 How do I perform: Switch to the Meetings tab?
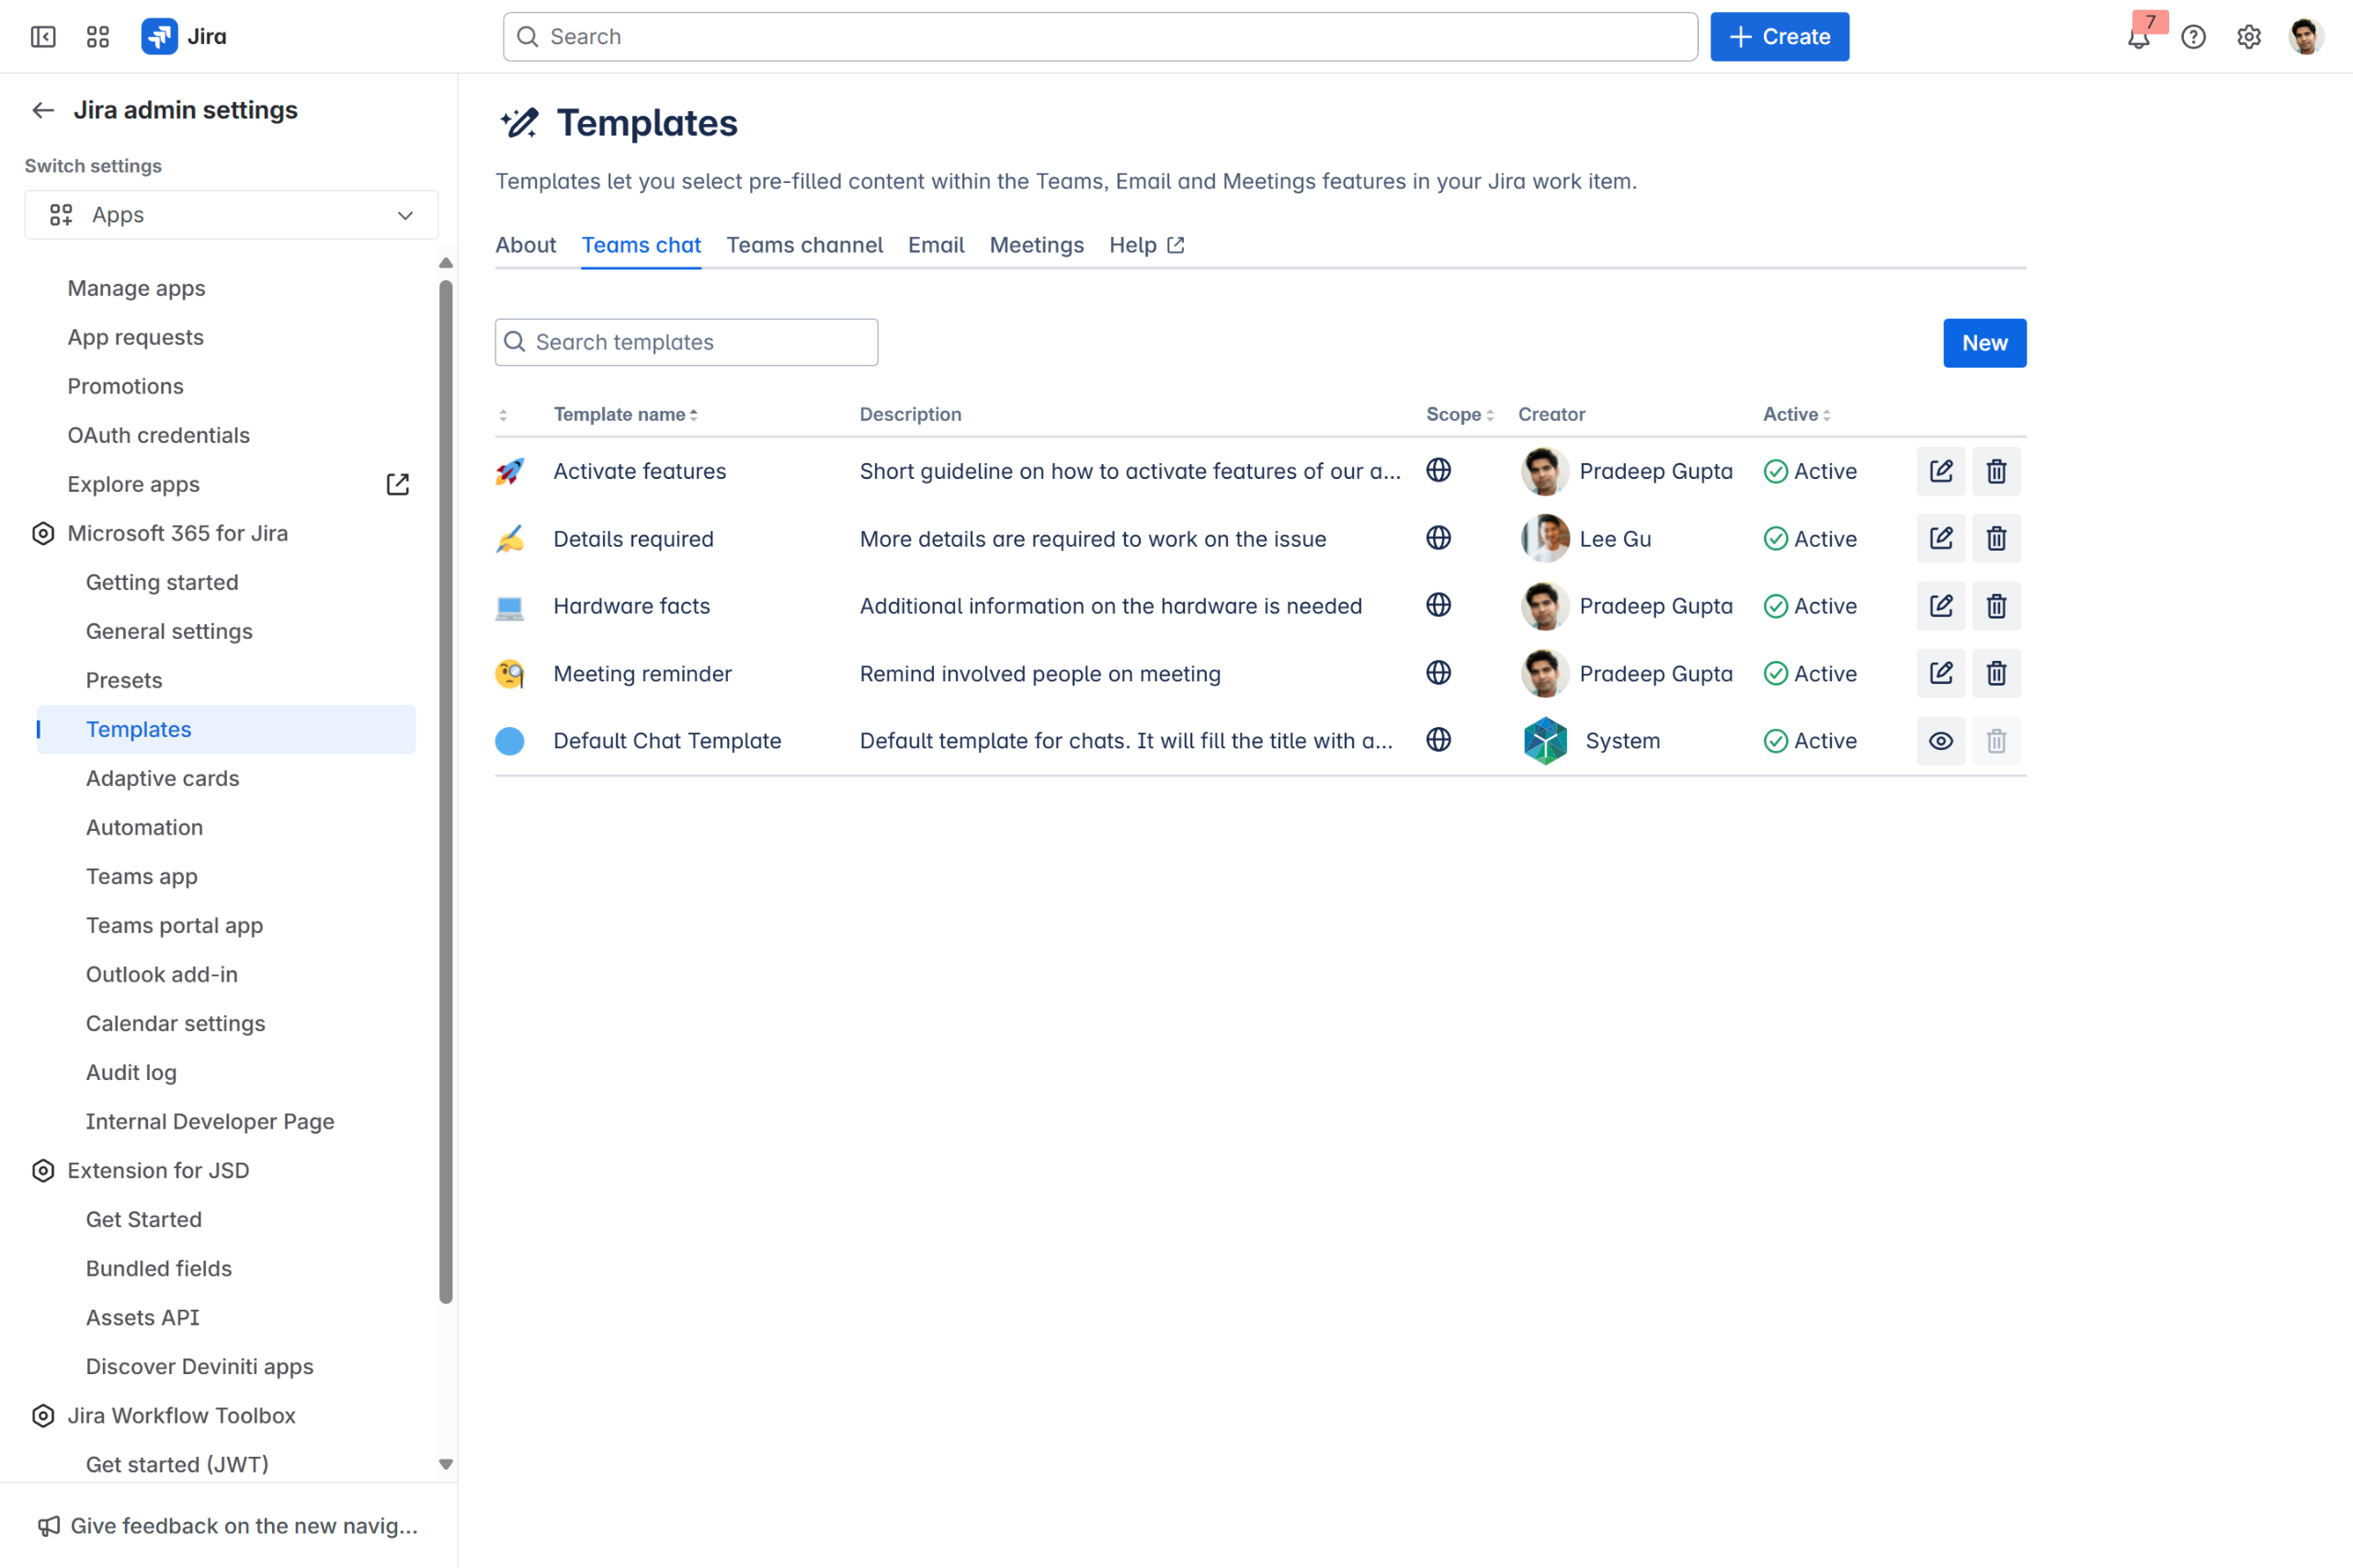coord(1036,245)
